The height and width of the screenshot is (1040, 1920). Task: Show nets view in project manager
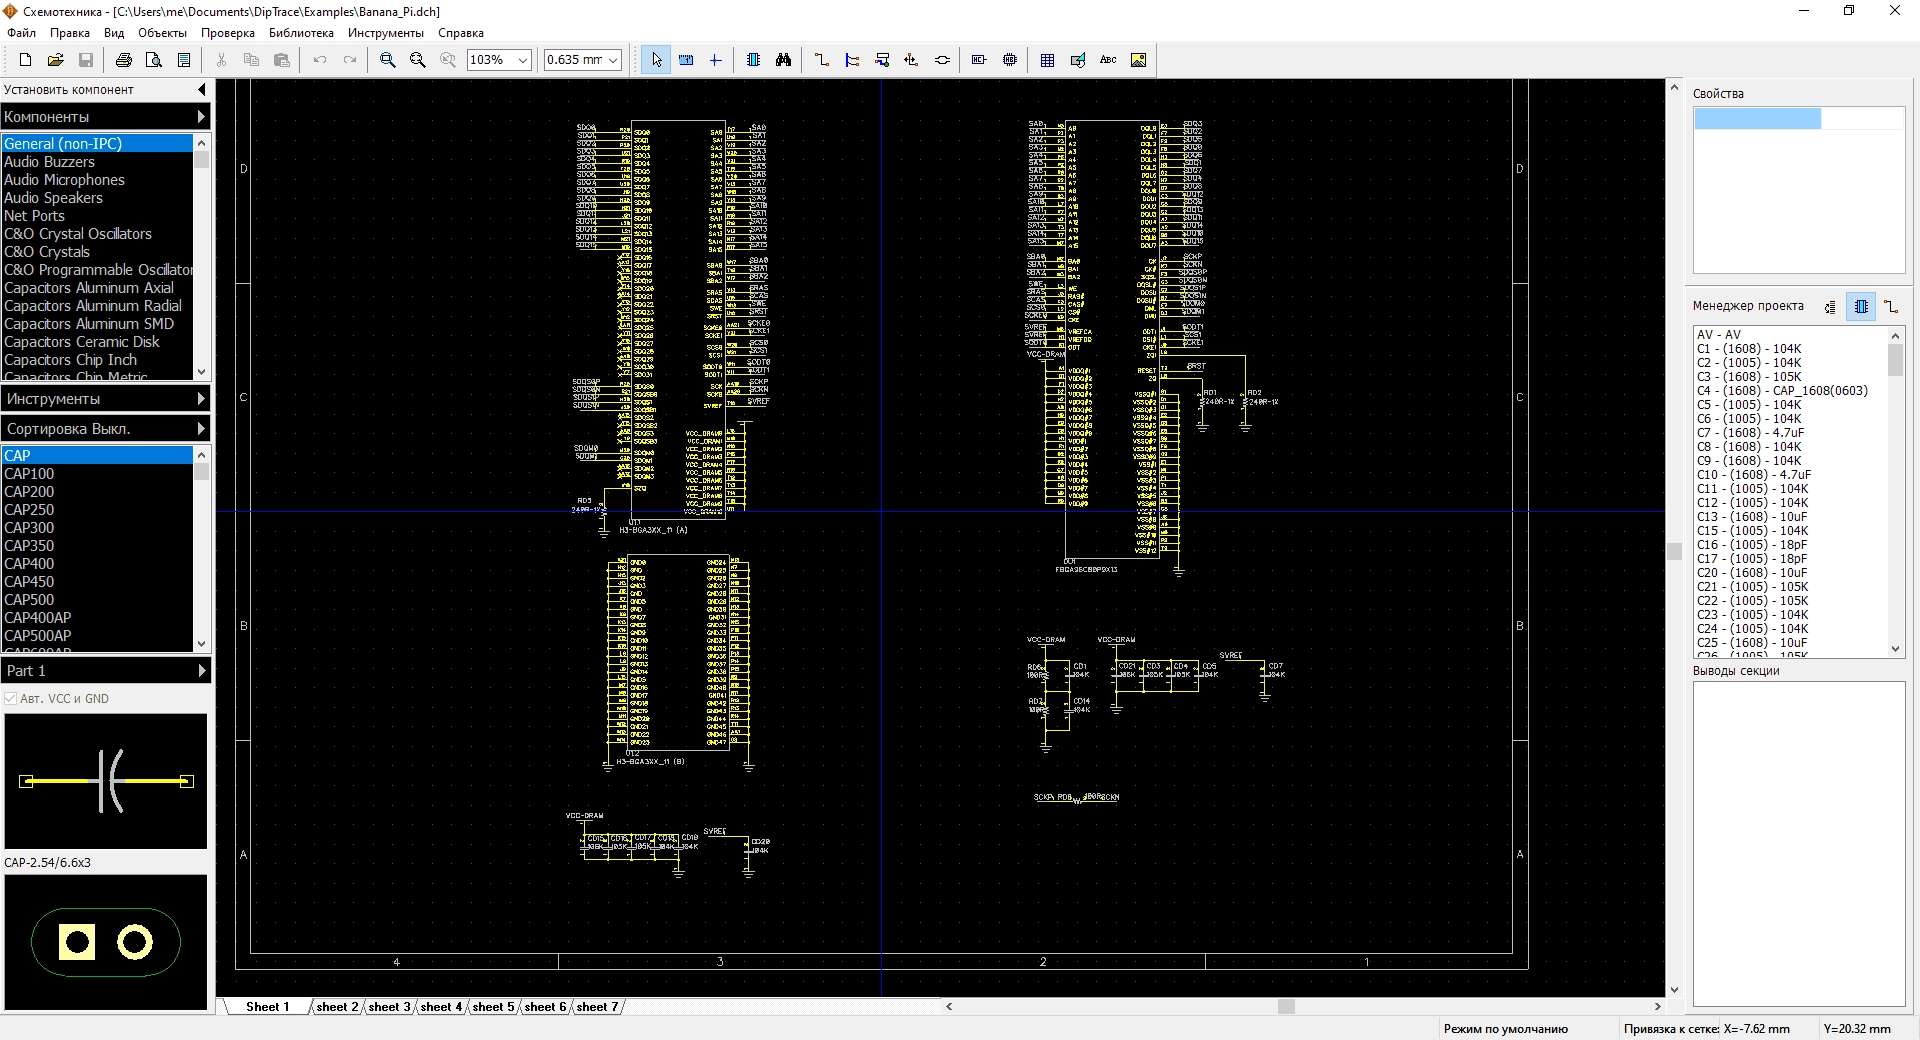(1891, 307)
